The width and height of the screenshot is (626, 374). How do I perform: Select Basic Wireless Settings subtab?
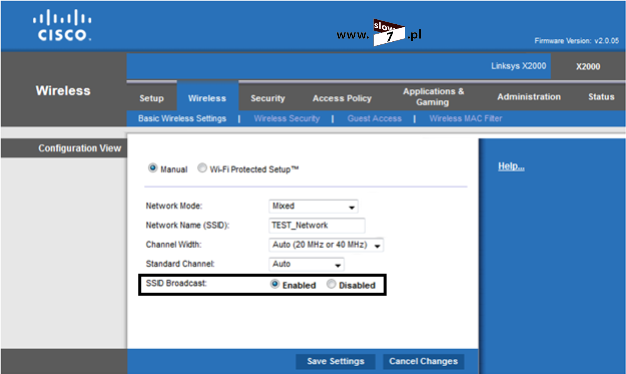[182, 119]
